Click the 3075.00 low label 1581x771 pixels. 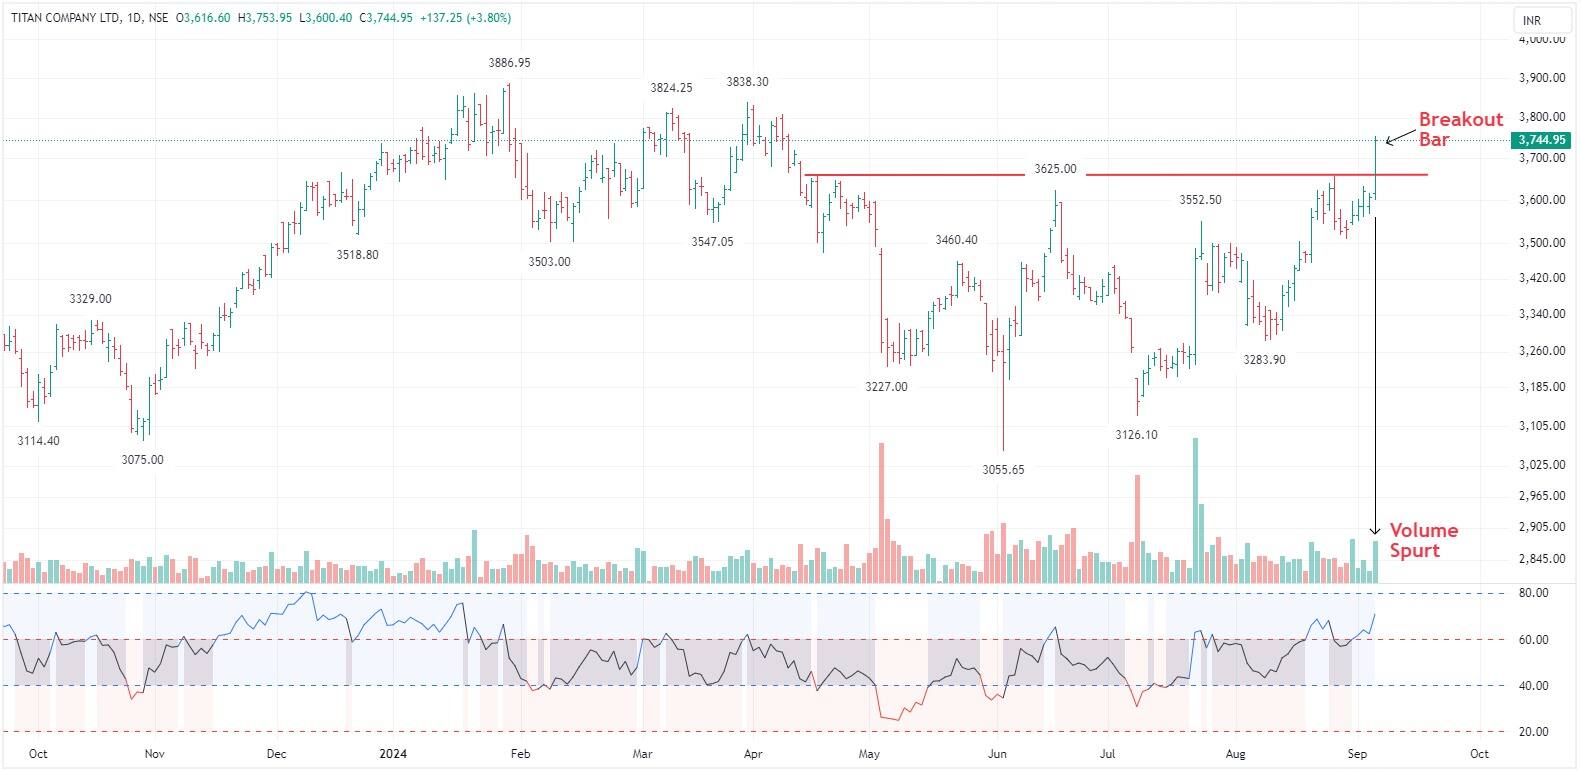pos(142,460)
